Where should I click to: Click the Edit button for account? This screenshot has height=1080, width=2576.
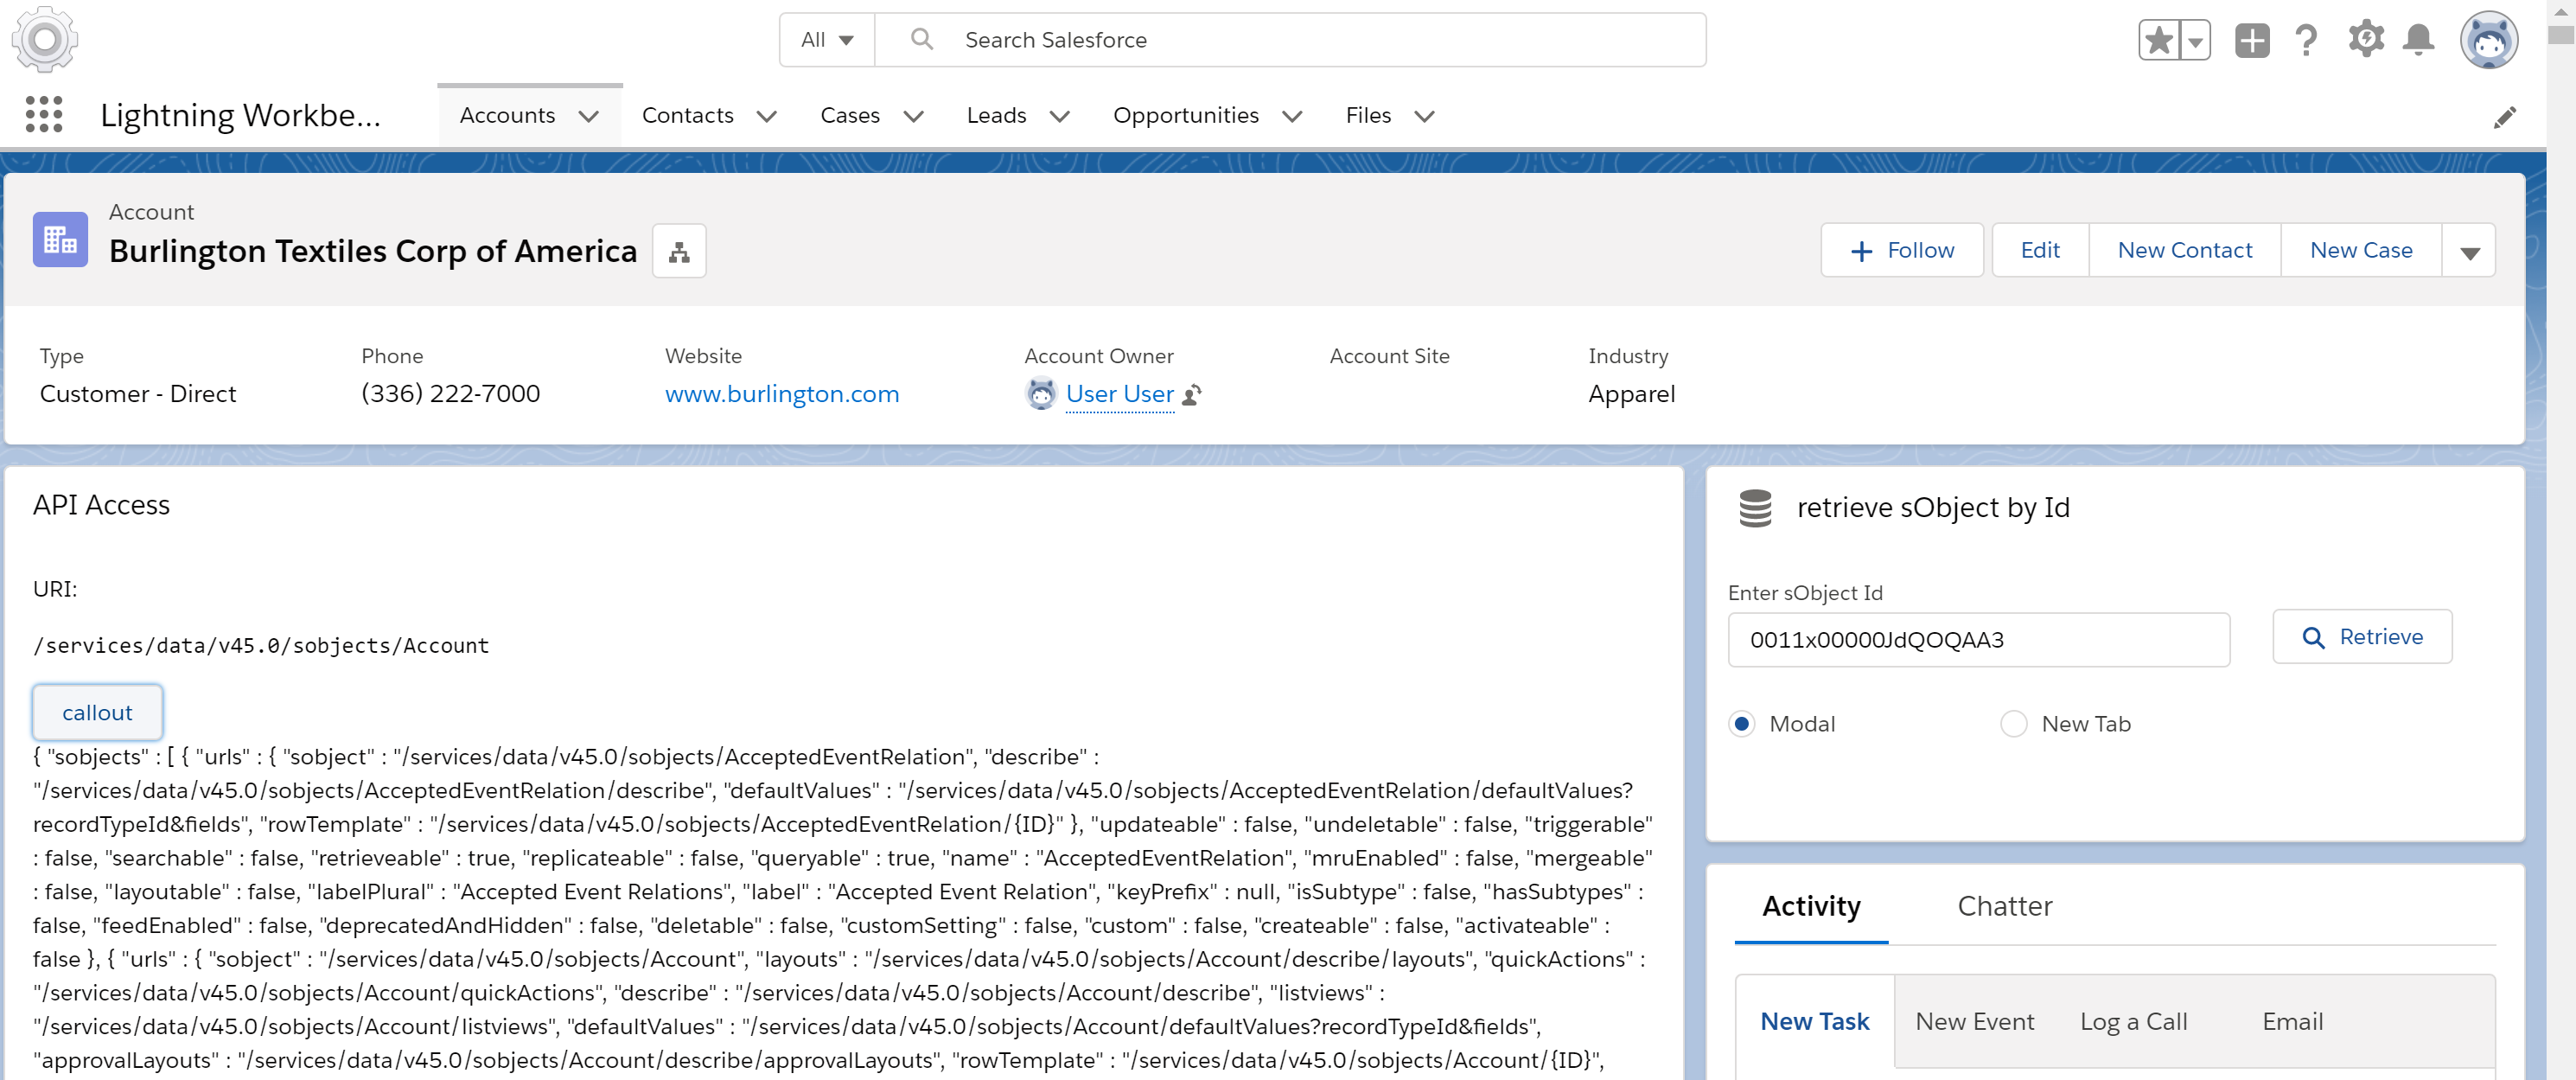[2040, 248]
